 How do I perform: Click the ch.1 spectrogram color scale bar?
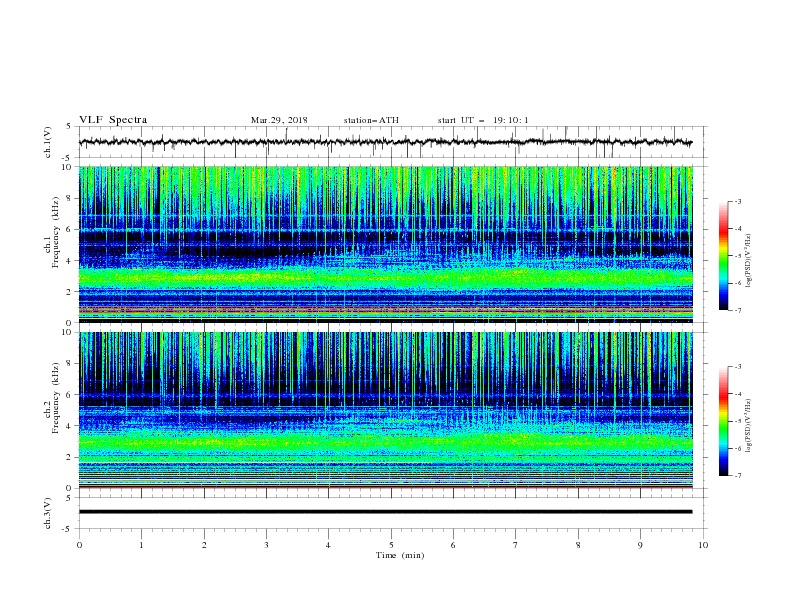coord(723,256)
